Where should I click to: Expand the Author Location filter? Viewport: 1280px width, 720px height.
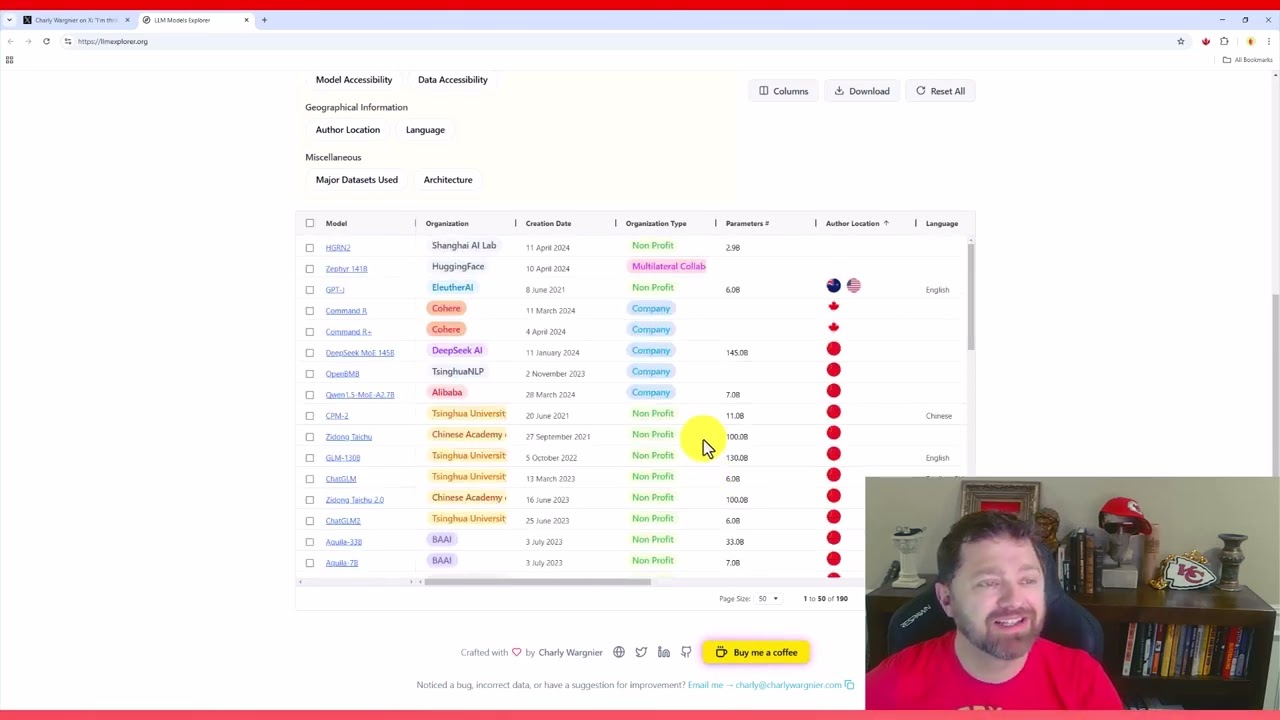tap(348, 130)
